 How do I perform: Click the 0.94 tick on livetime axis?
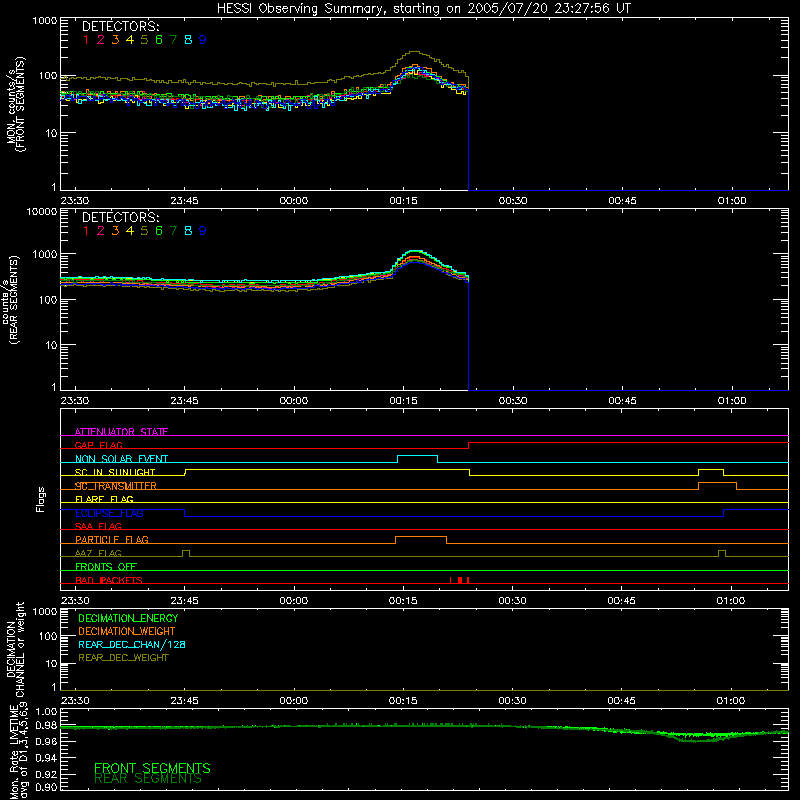46,758
